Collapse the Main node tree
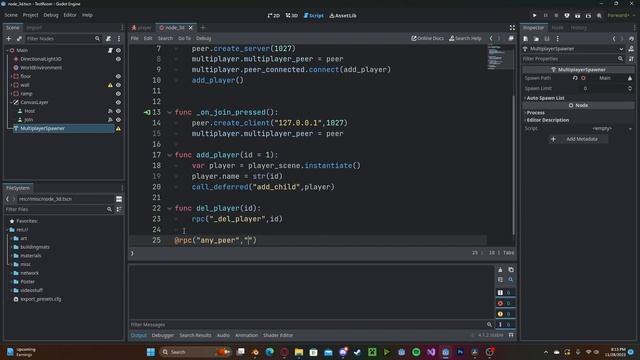The width and height of the screenshot is (640, 360). 7,50
